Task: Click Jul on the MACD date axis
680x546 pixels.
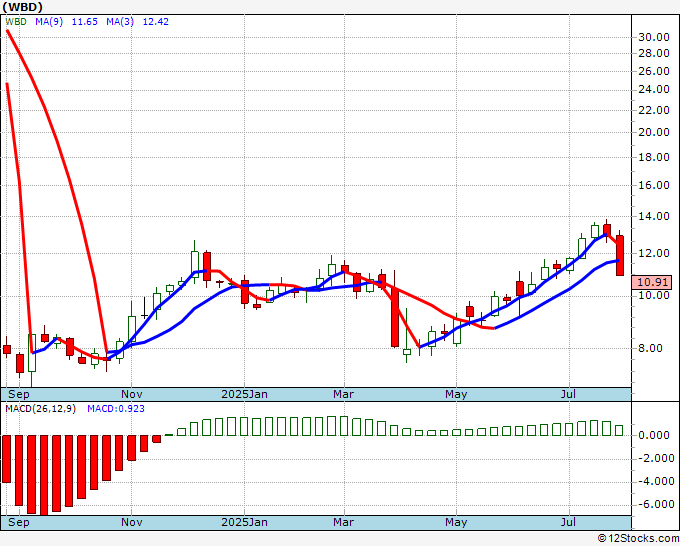Action: click(x=569, y=522)
